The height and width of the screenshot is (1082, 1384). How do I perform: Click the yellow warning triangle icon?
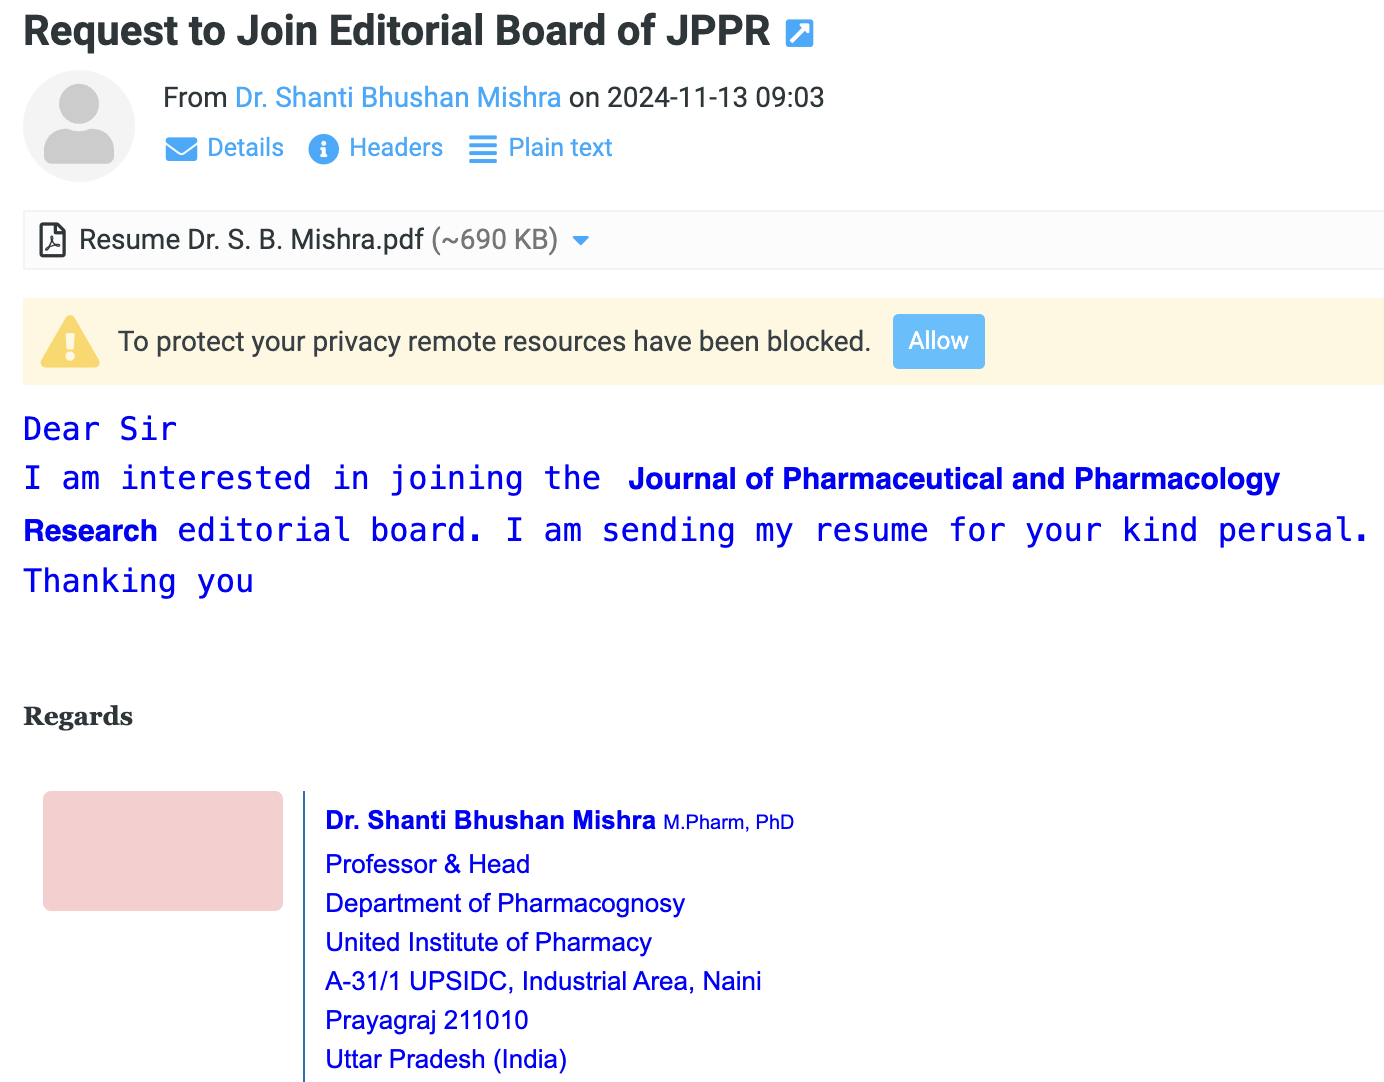pos(70,342)
